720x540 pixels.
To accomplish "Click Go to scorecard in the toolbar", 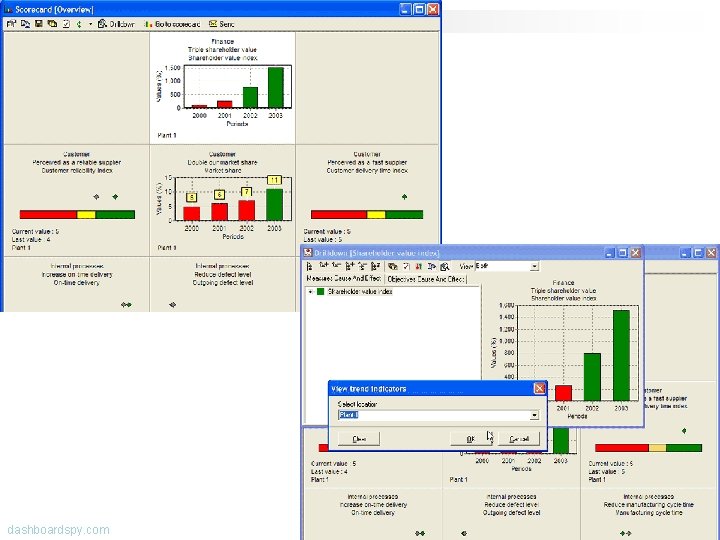I will (172, 24).
